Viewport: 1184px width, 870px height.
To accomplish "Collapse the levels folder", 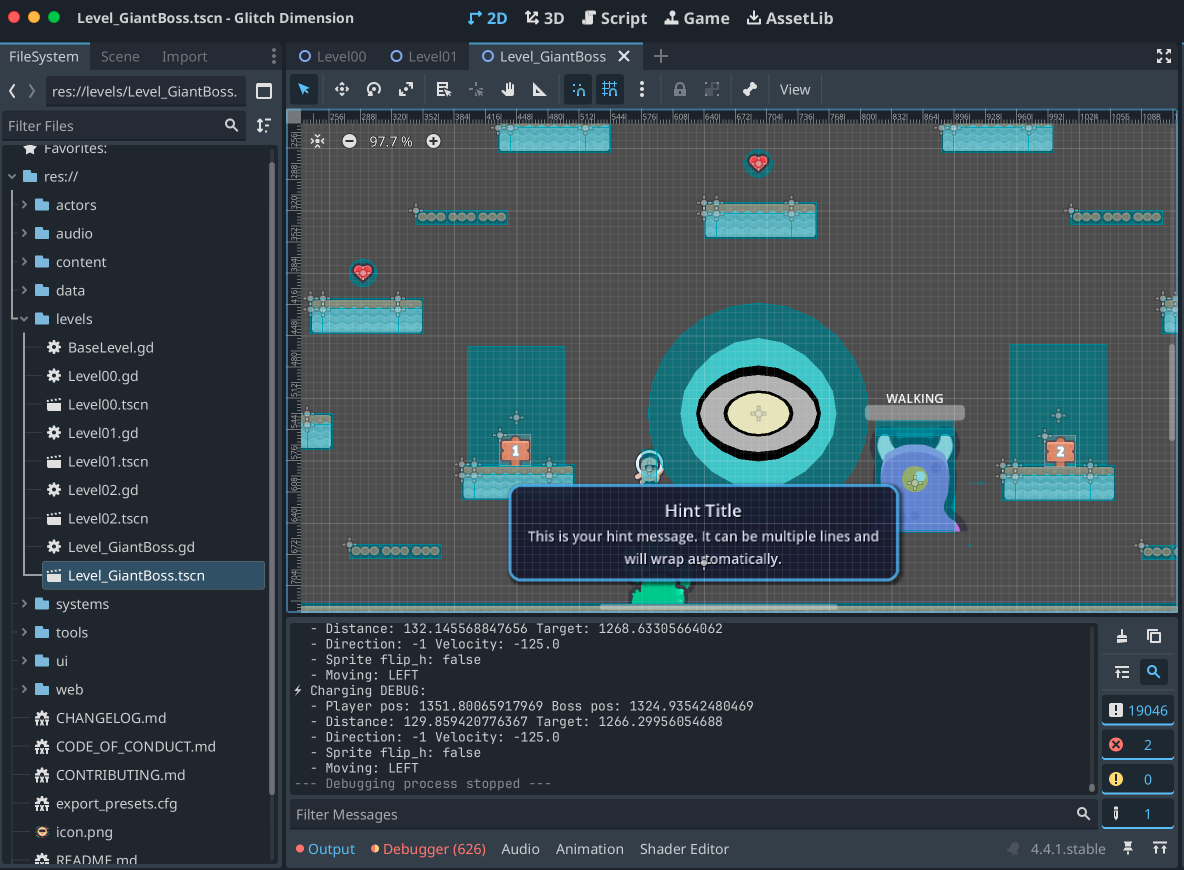I will click(25, 319).
